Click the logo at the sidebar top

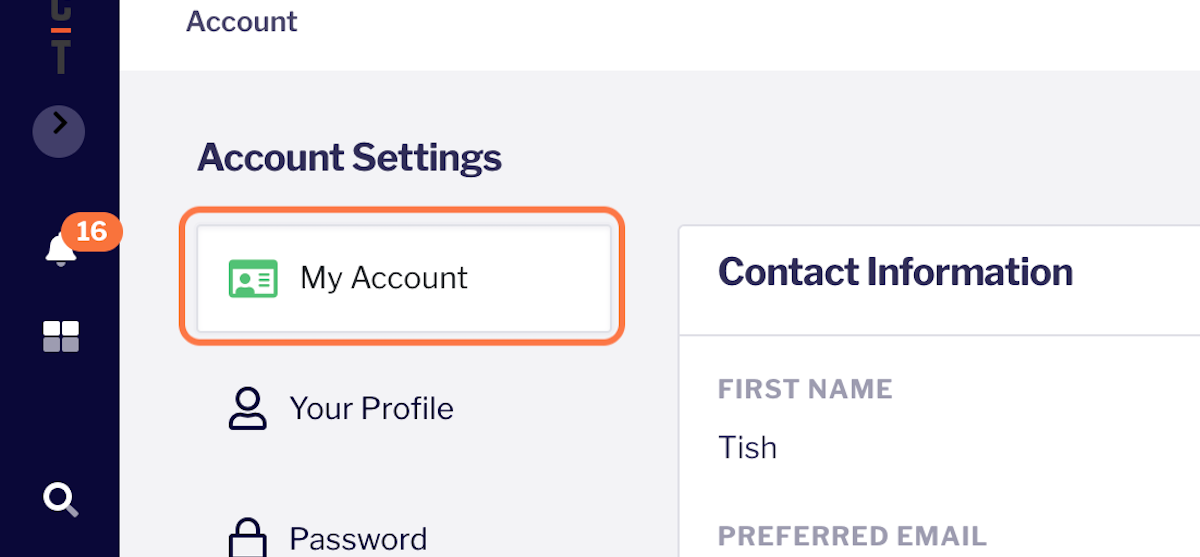60,40
